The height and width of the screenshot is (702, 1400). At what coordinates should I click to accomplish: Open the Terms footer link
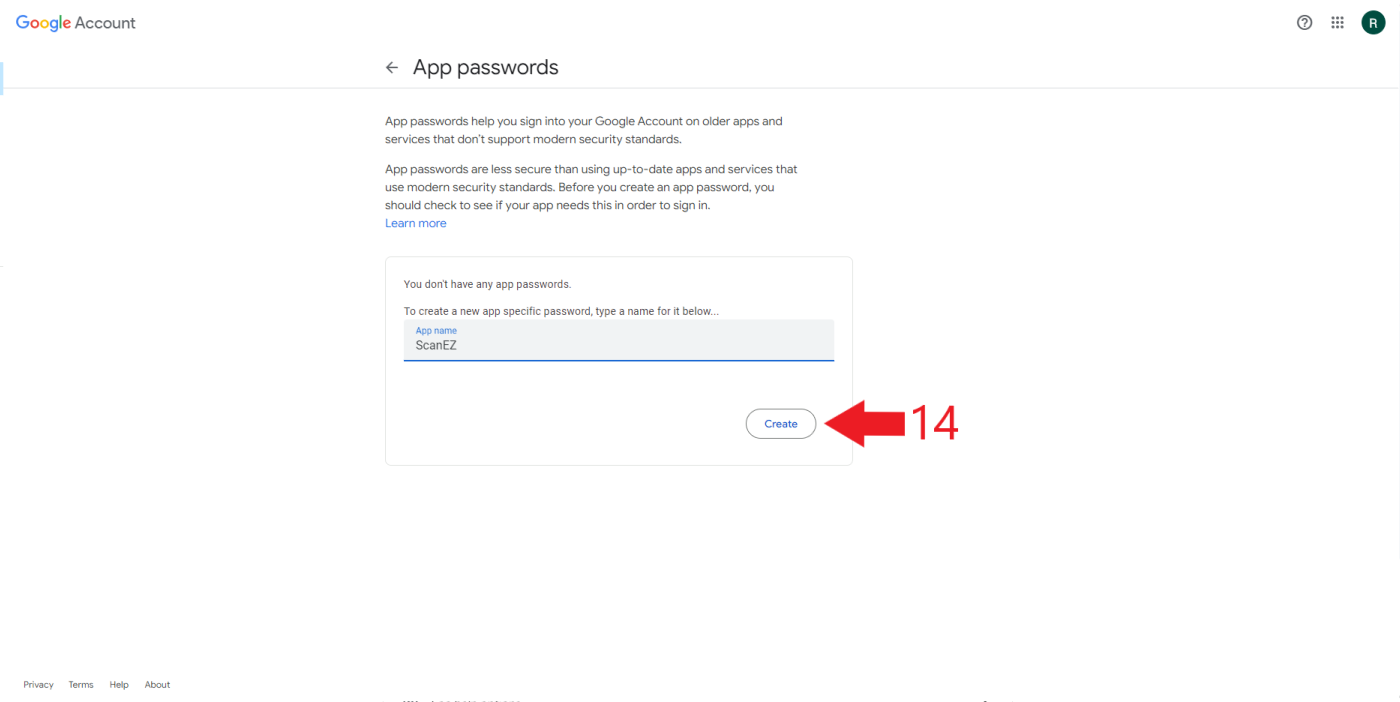(81, 685)
